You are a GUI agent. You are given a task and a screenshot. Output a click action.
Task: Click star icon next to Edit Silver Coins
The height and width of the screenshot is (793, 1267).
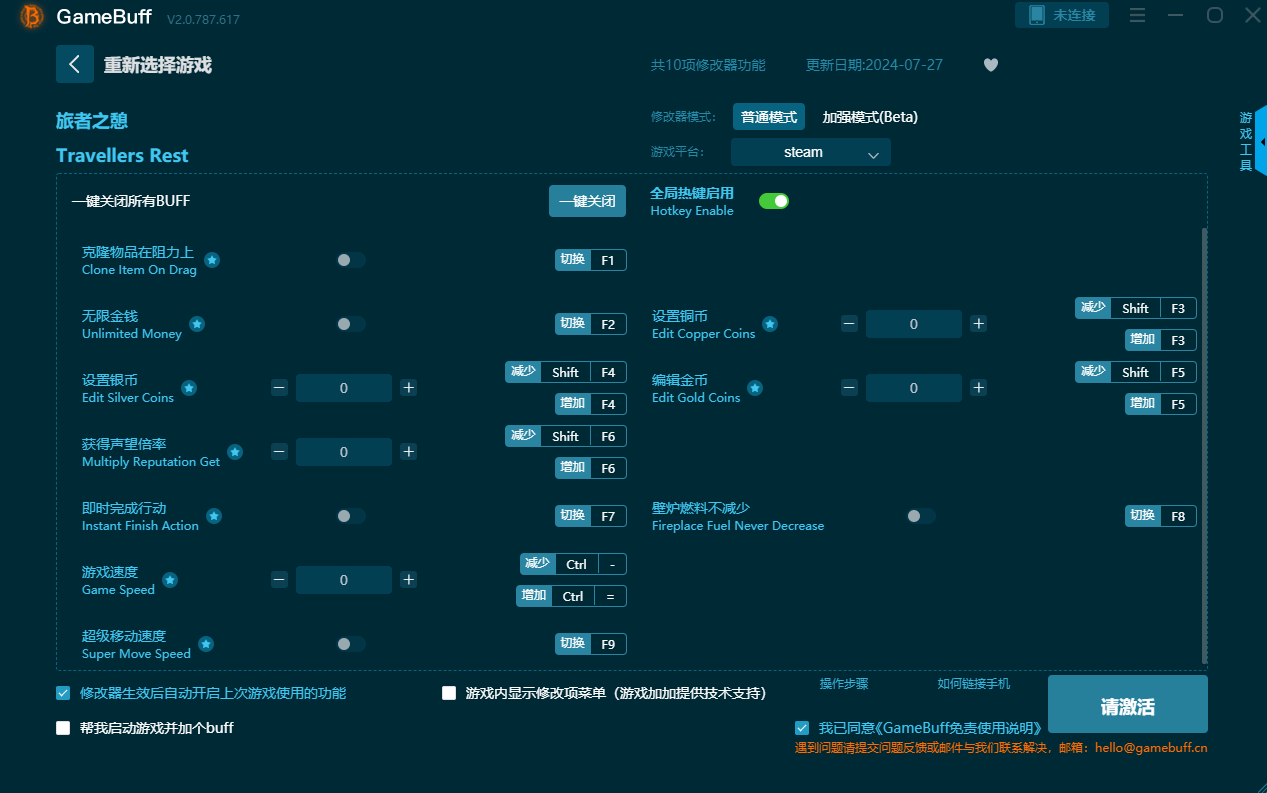click(189, 388)
